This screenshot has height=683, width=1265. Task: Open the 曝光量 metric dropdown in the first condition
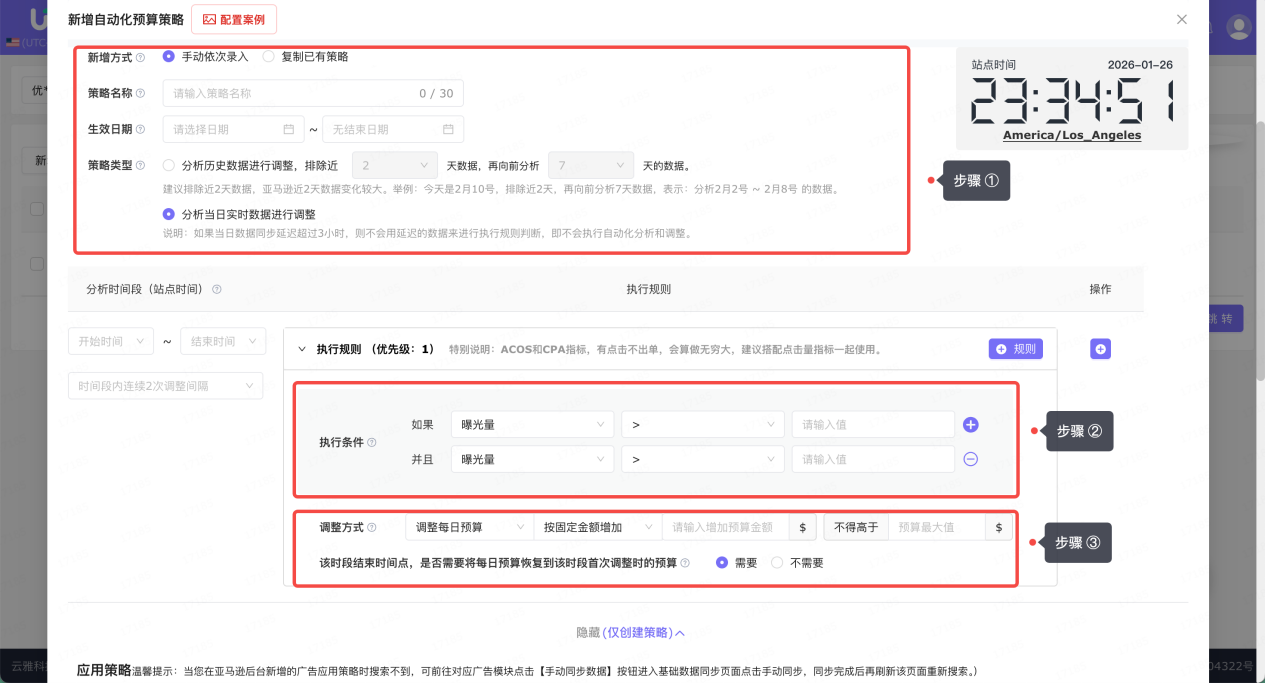click(x=531, y=424)
